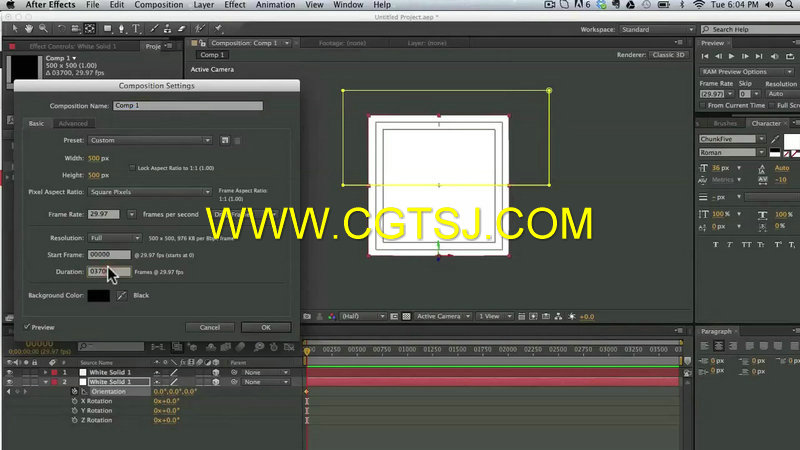Open the Resolution Full dropdown
The image size is (800, 450).
coord(115,238)
